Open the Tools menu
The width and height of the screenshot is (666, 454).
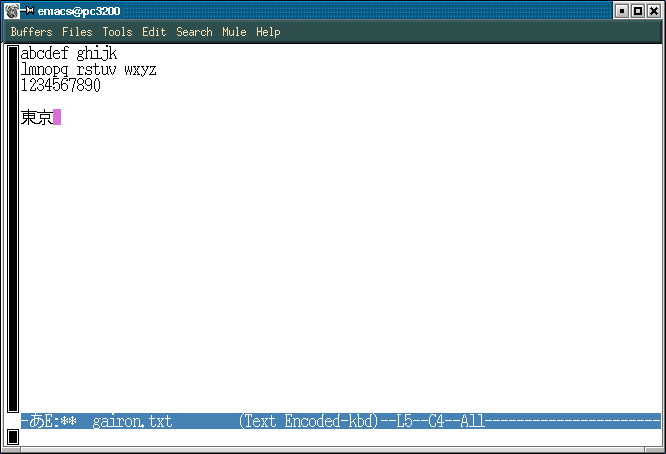pos(117,32)
